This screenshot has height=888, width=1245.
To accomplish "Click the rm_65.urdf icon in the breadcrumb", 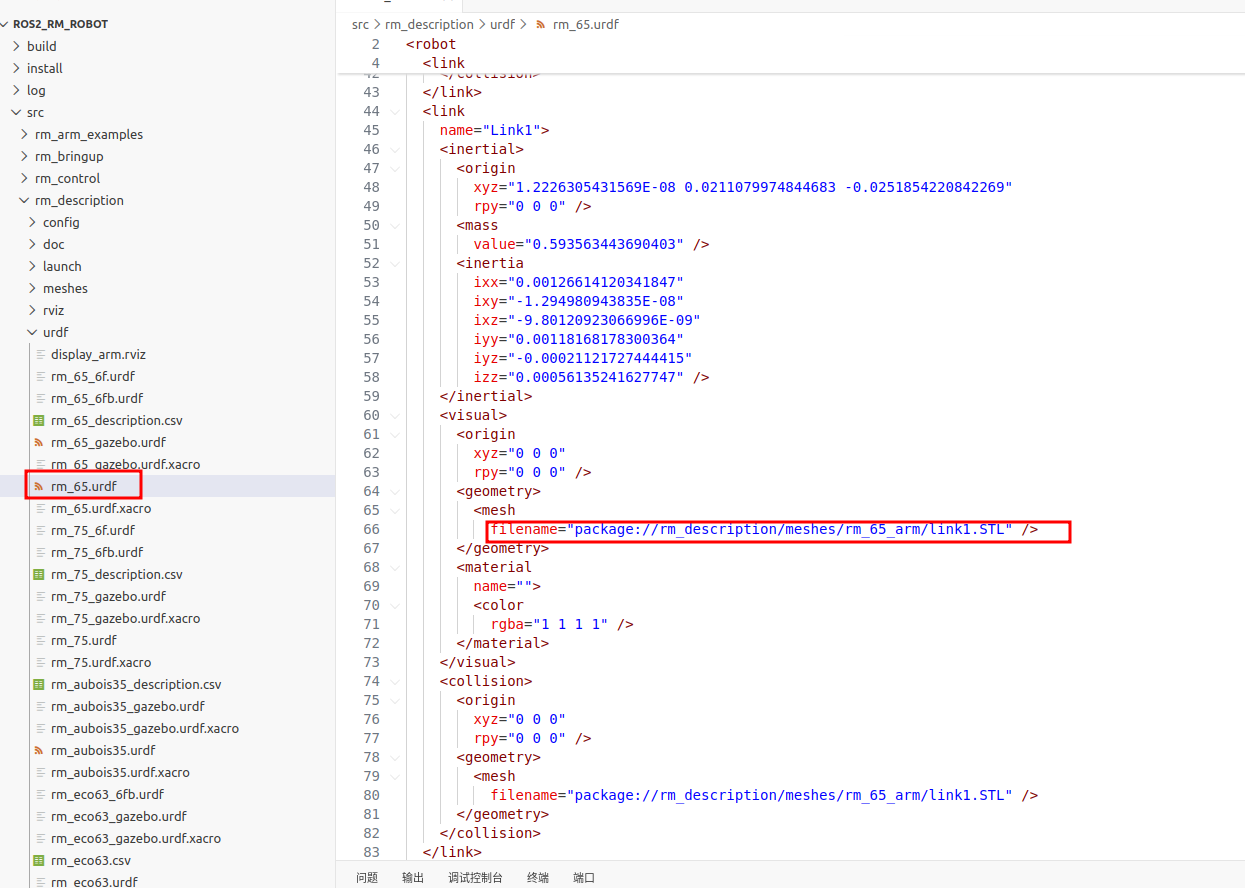I will (x=541, y=24).
